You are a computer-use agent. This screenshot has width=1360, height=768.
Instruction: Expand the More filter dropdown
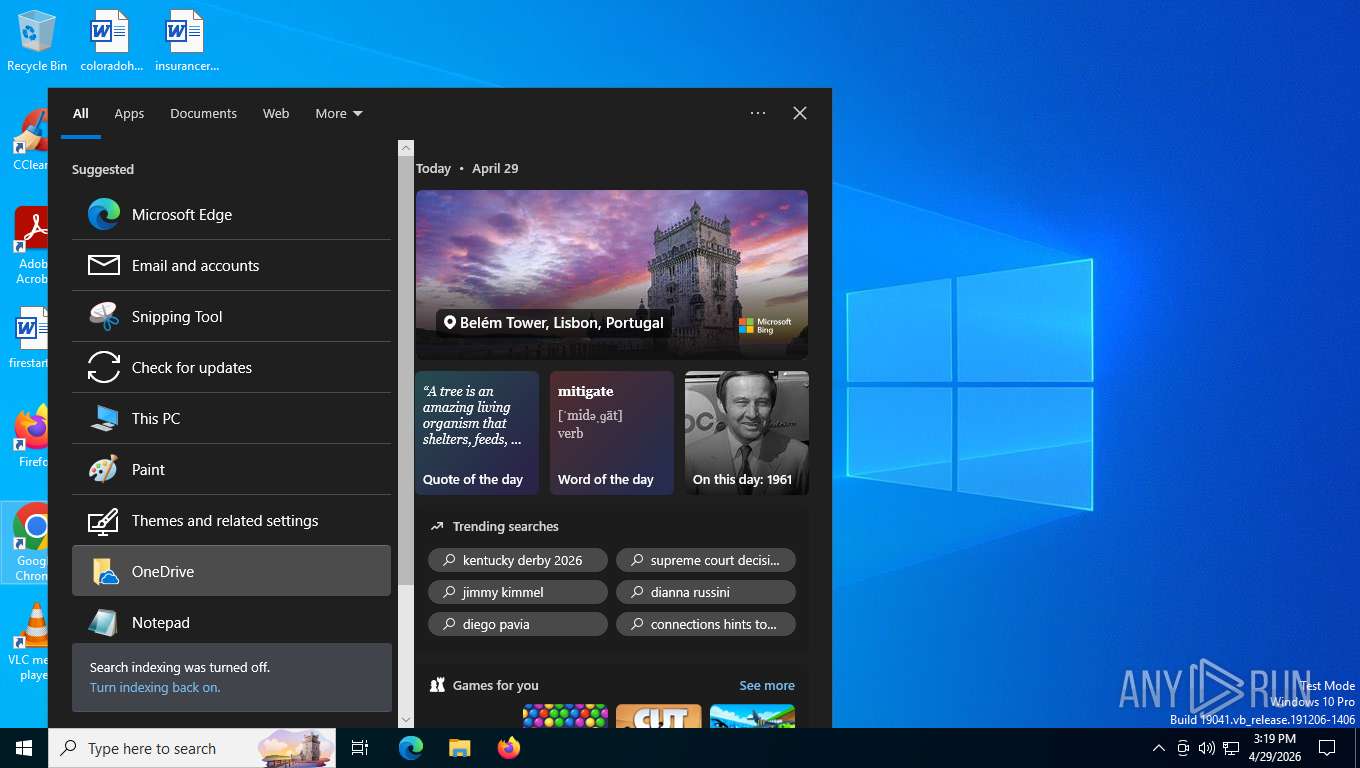(x=339, y=113)
